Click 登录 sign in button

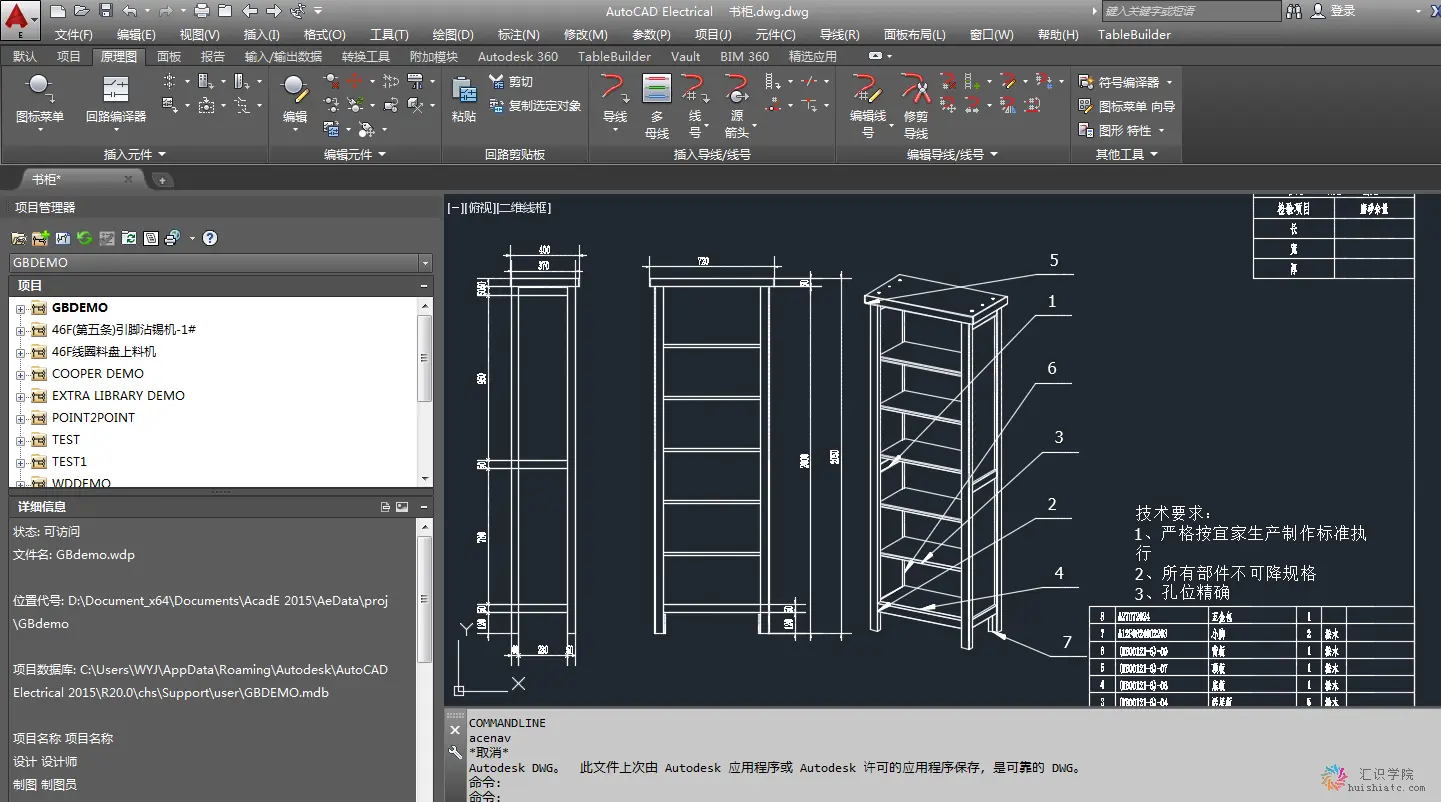[1334, 11]
